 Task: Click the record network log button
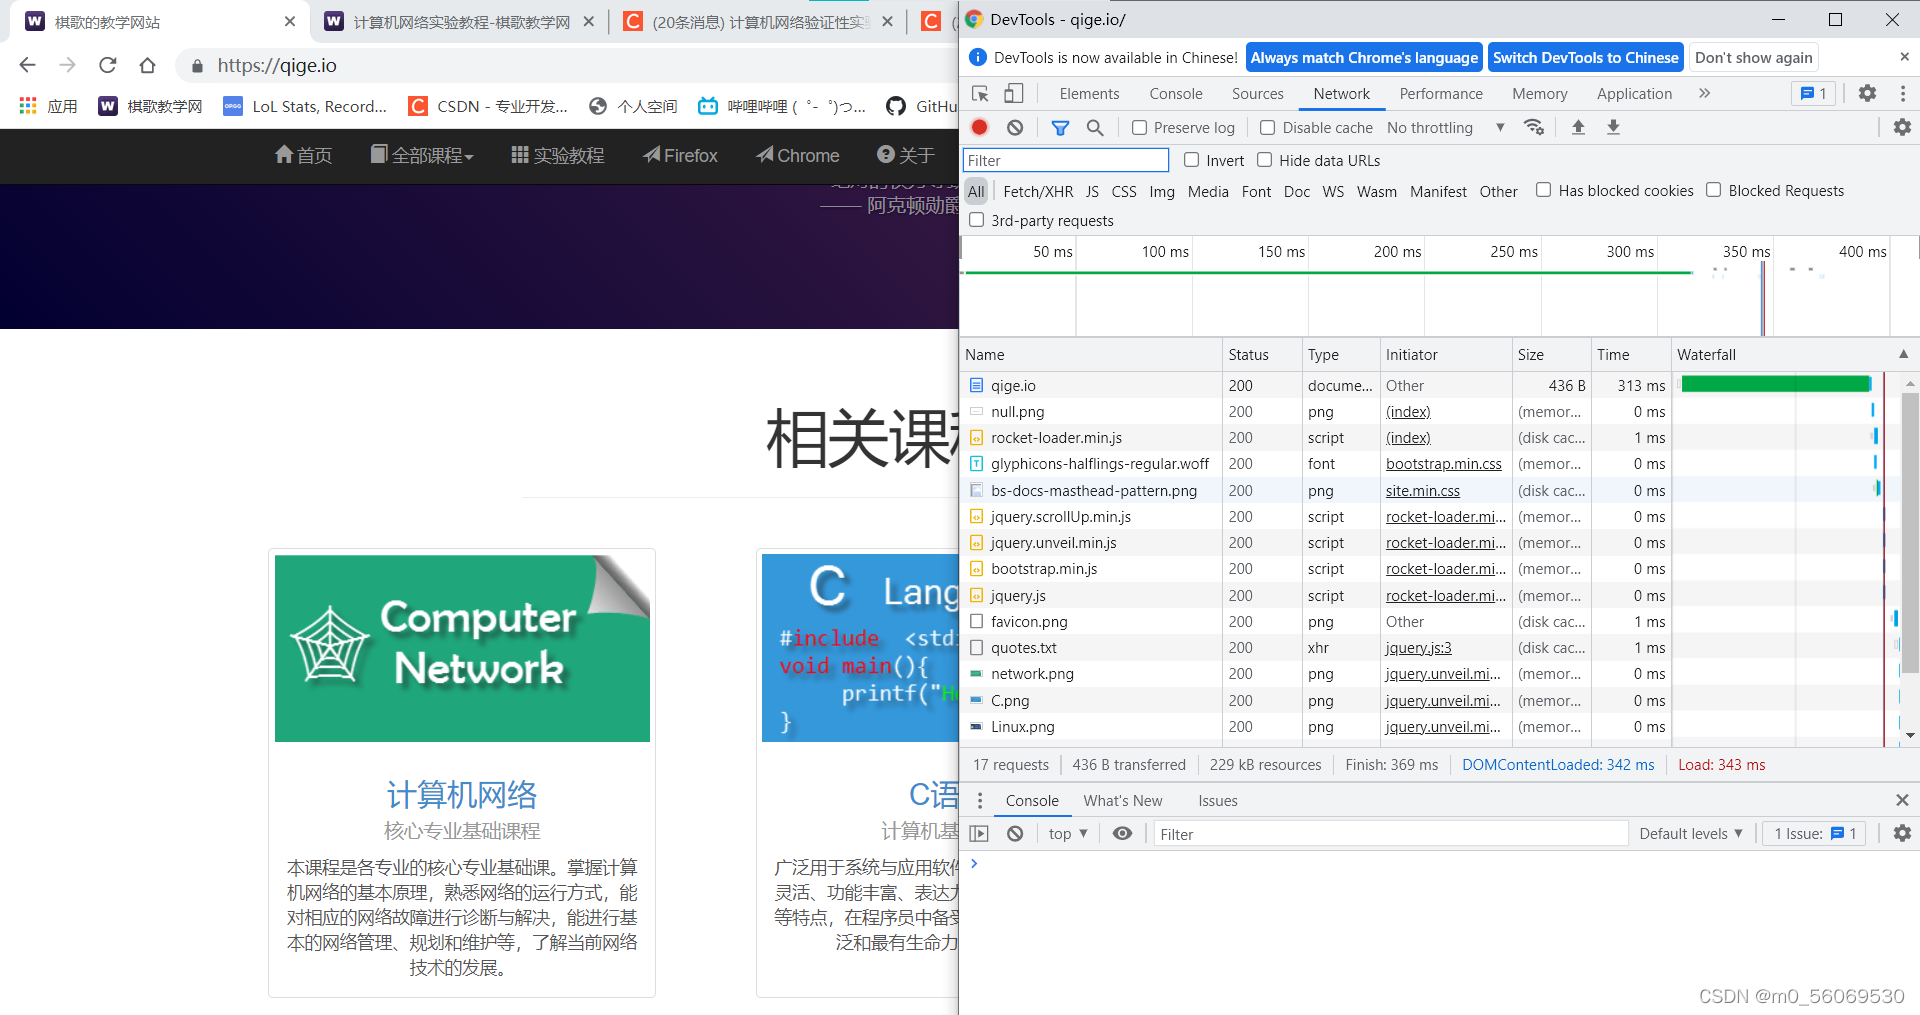click(x=980, y=127)
